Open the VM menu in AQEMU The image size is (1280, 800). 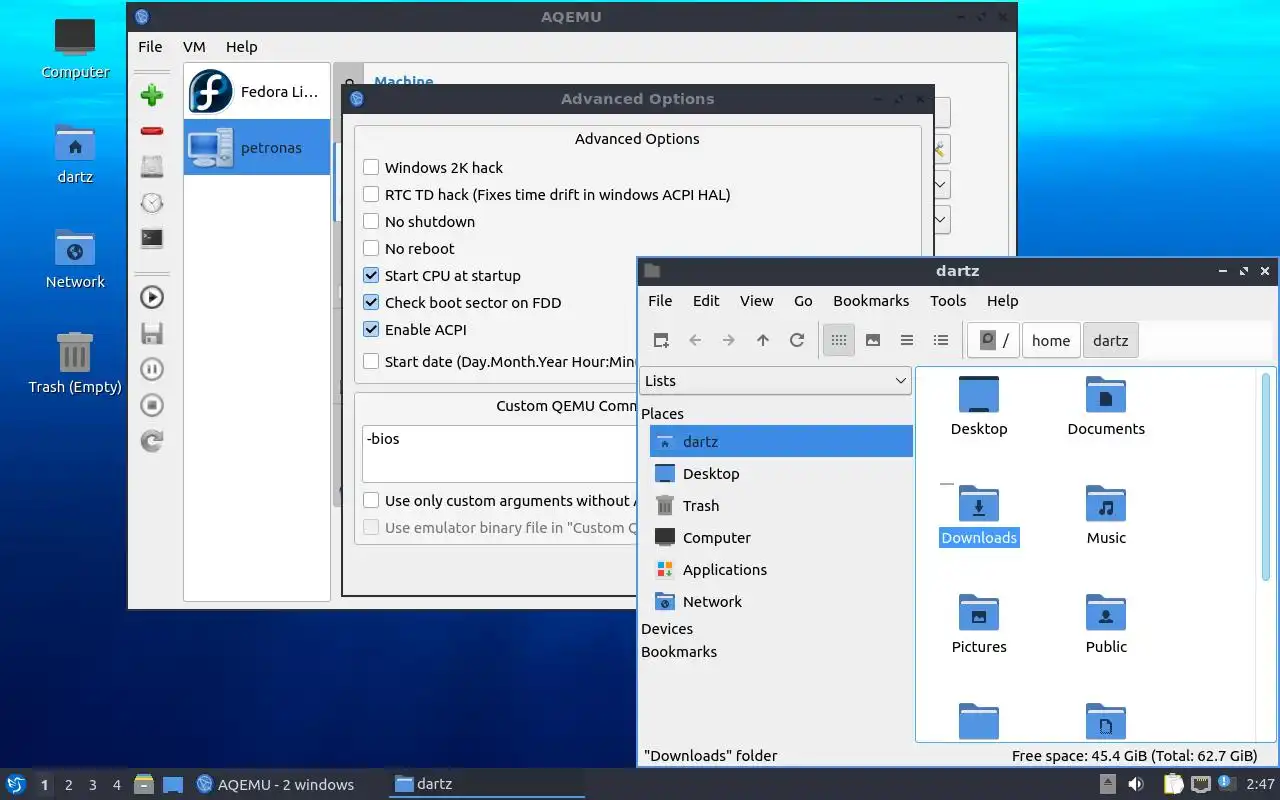(194, 46)
